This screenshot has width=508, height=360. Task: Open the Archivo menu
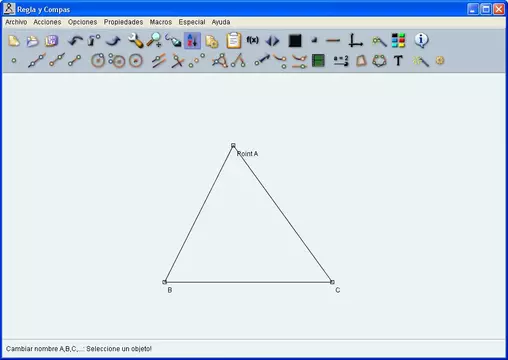pos(16,22)
